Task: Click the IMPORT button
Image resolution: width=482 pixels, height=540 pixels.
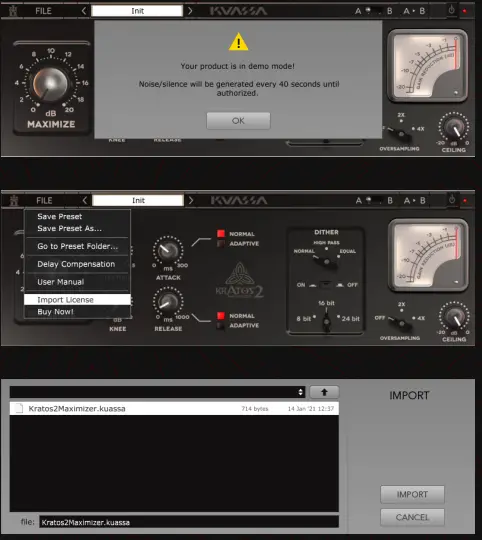Action: pyautogui.click(x=412, y=495)
